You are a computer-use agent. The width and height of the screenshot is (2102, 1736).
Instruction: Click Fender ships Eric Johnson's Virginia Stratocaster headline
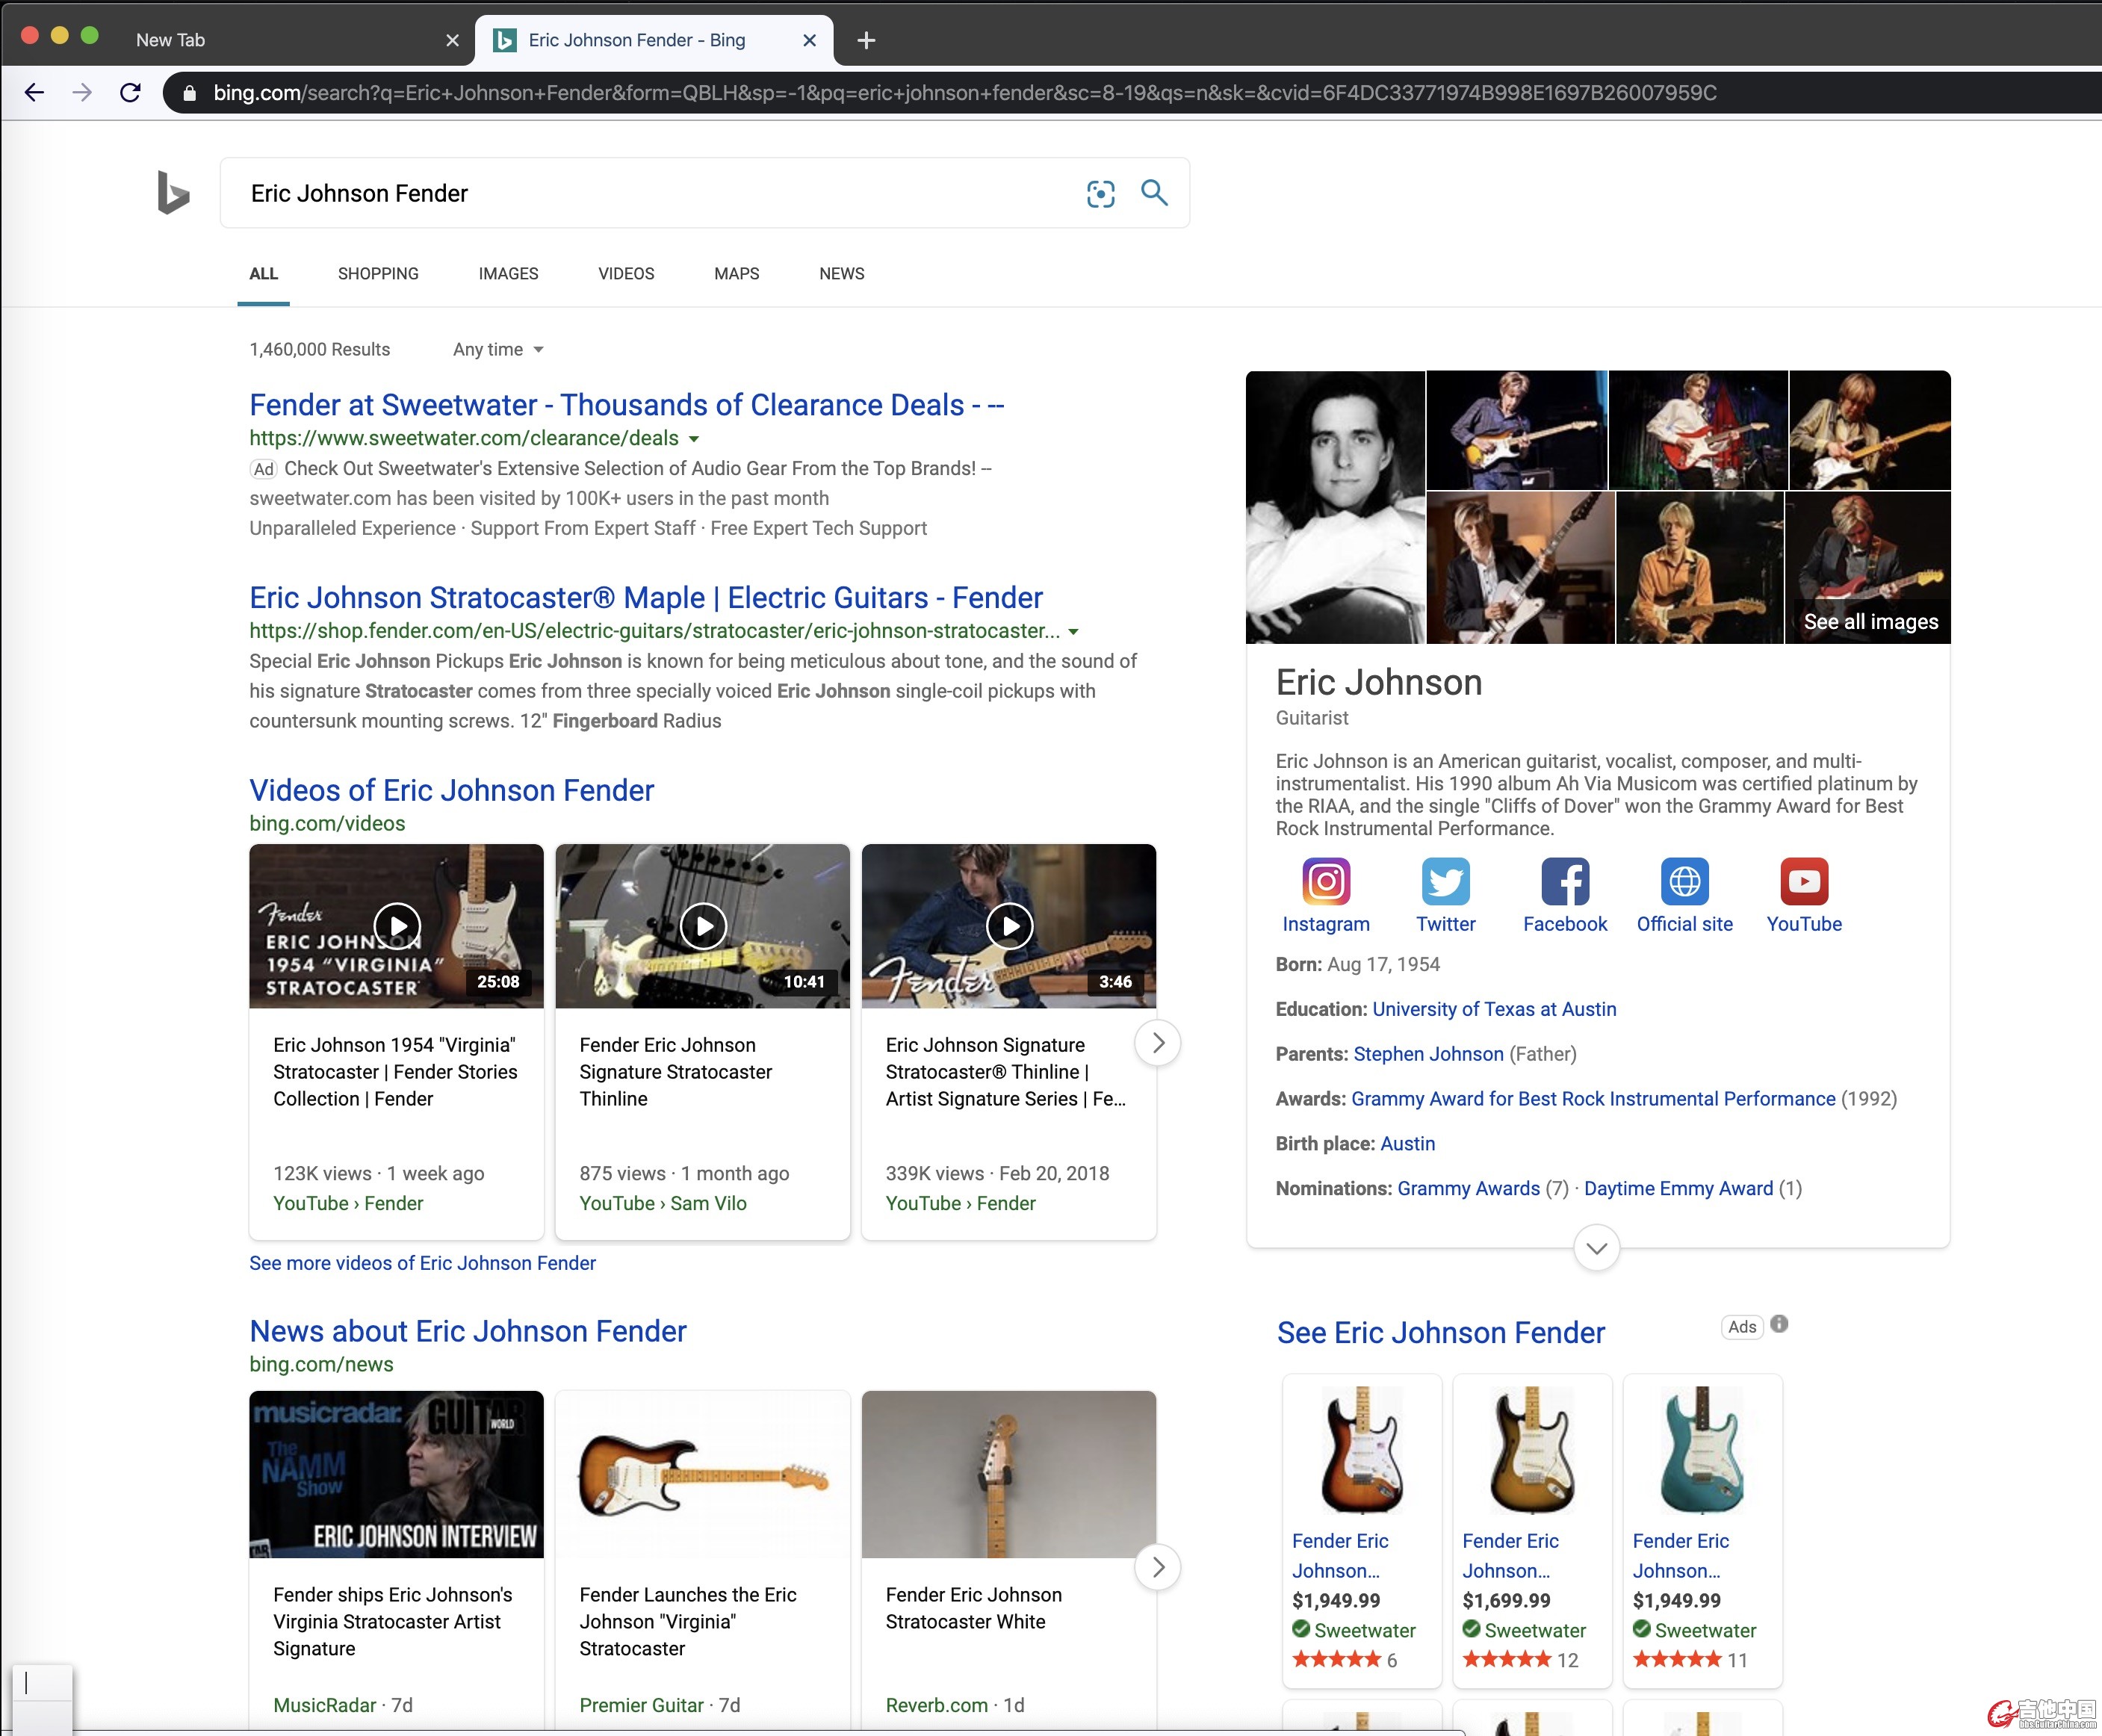[392, 1621]
